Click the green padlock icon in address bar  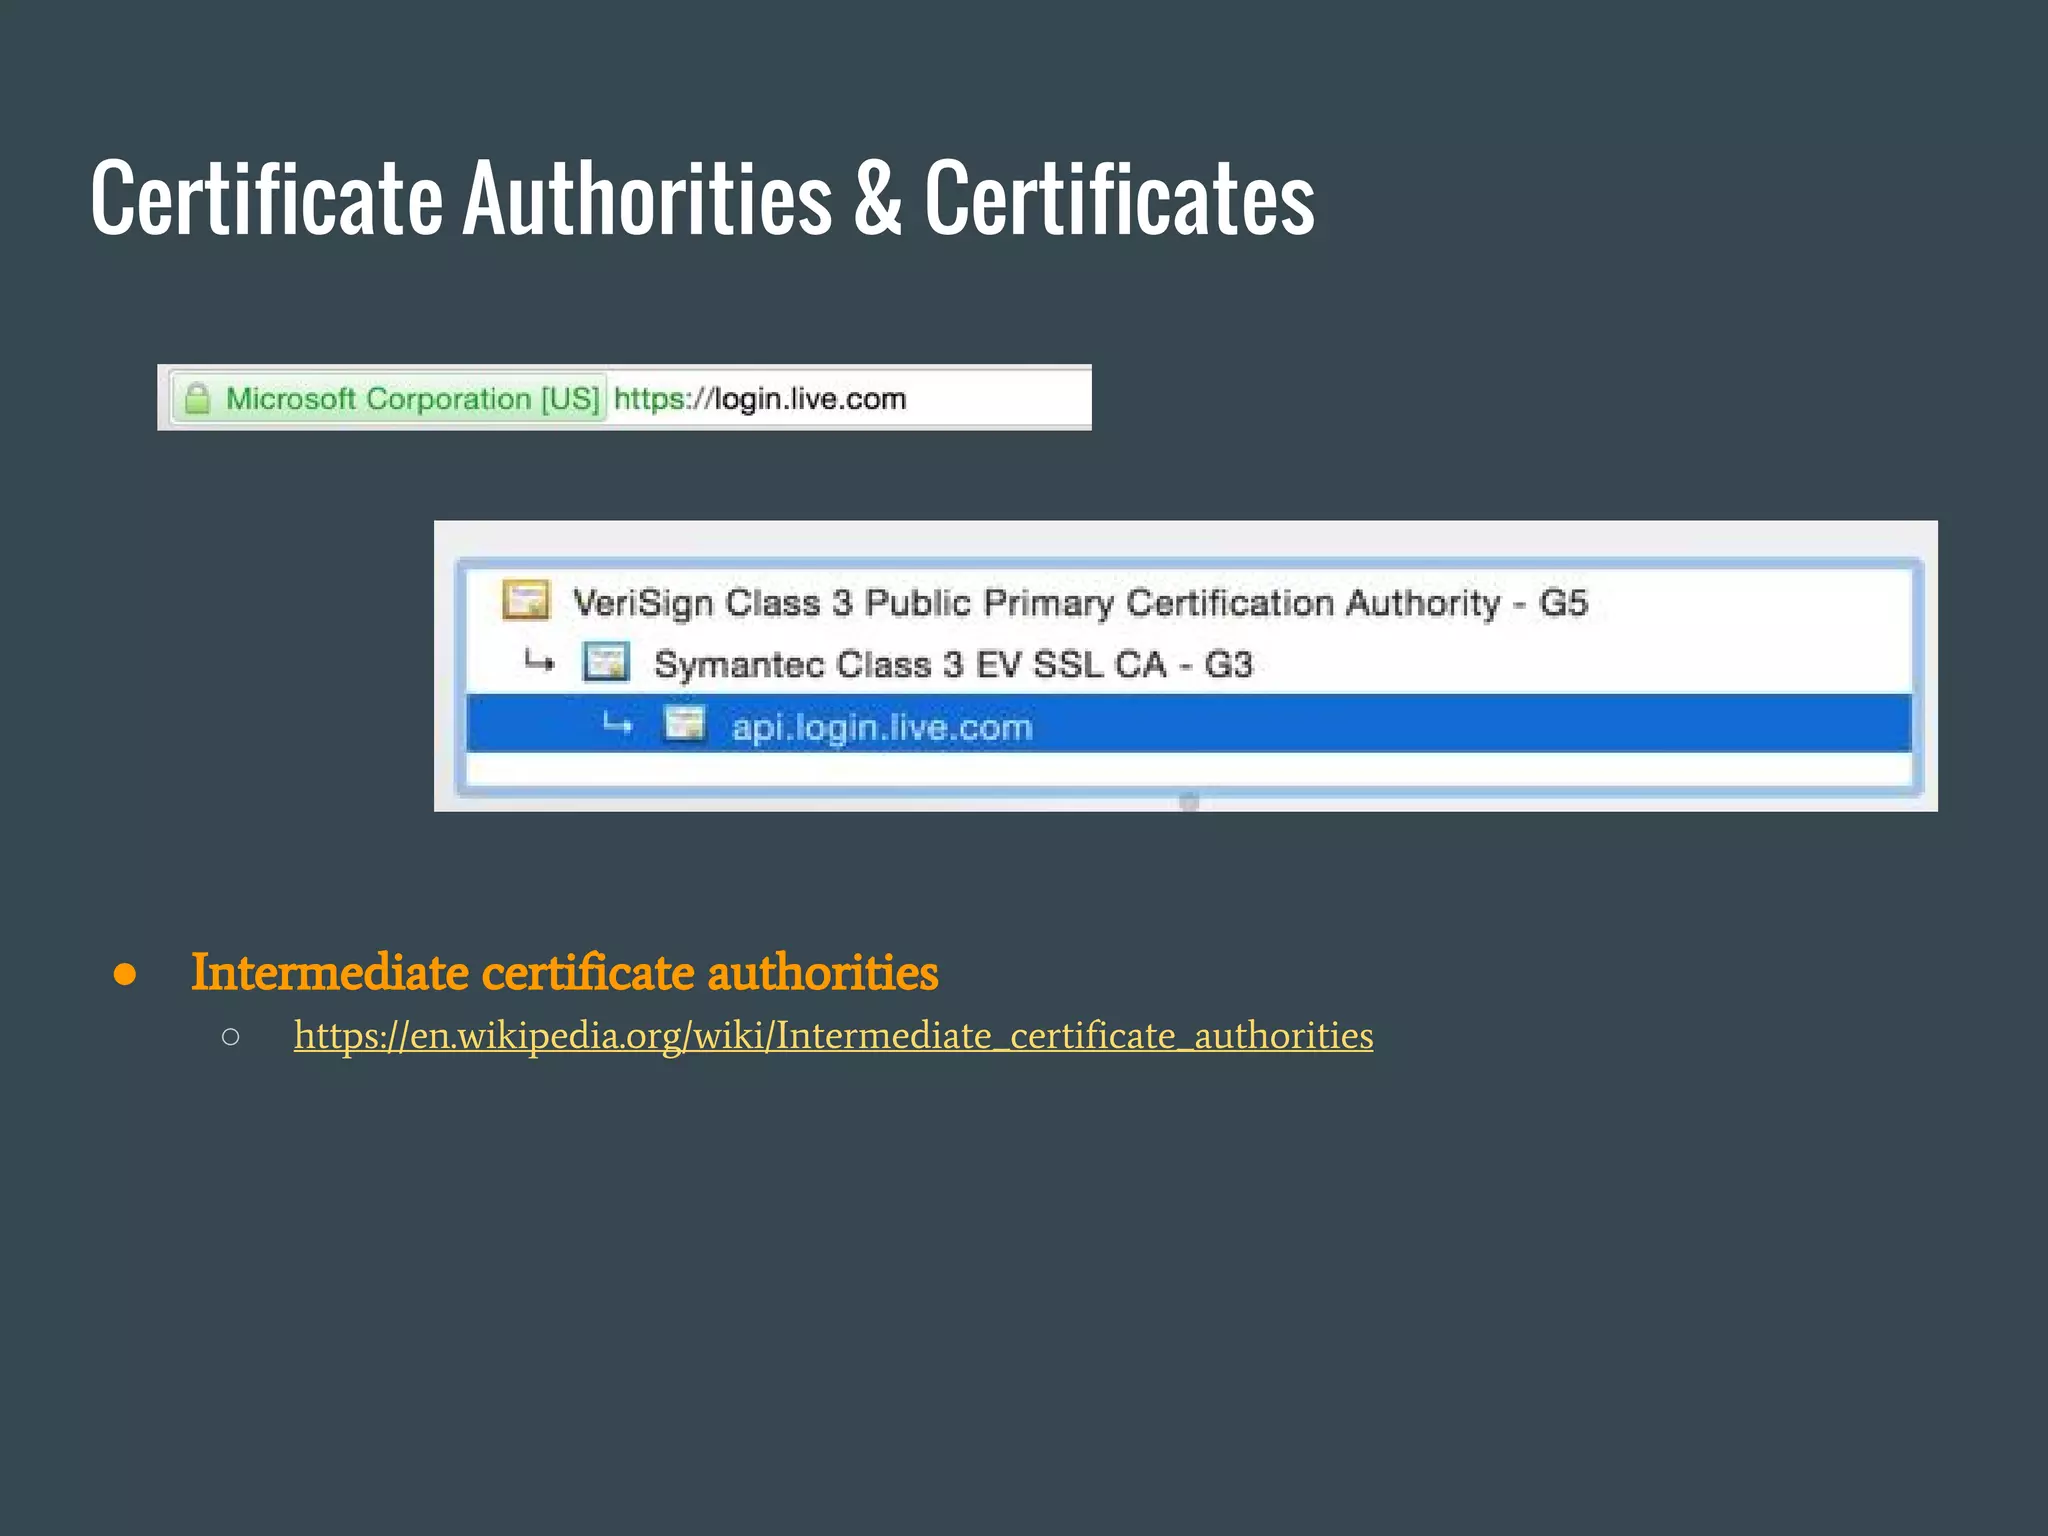tap(198, 398)
